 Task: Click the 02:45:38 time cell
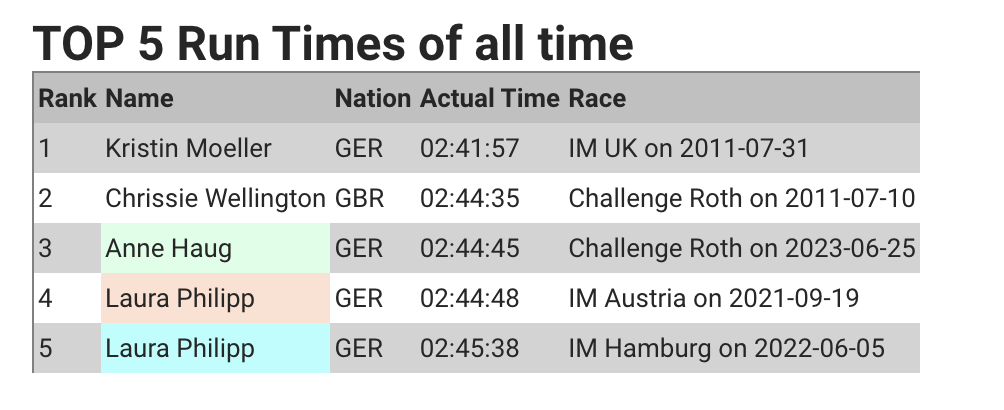(490, 348)
